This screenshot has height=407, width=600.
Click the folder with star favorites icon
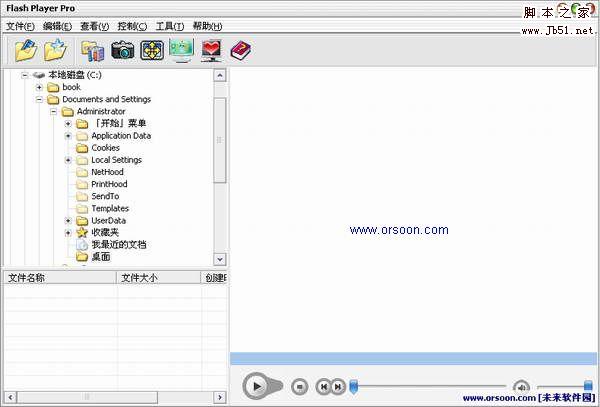pos(55,50)
